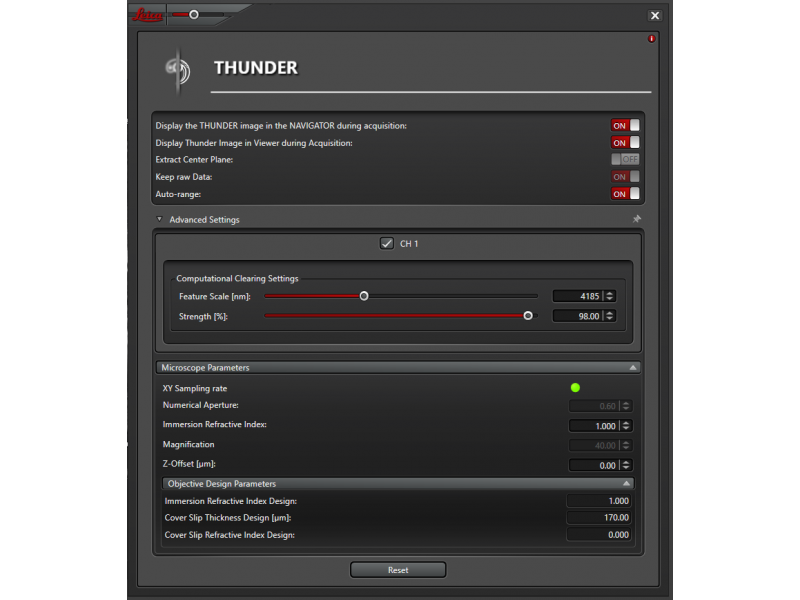The height and width of the screenshot is (600, 800).
Task: Toggle Thunder Image in Viewer during Acquisition
Action: pos(625,142)
